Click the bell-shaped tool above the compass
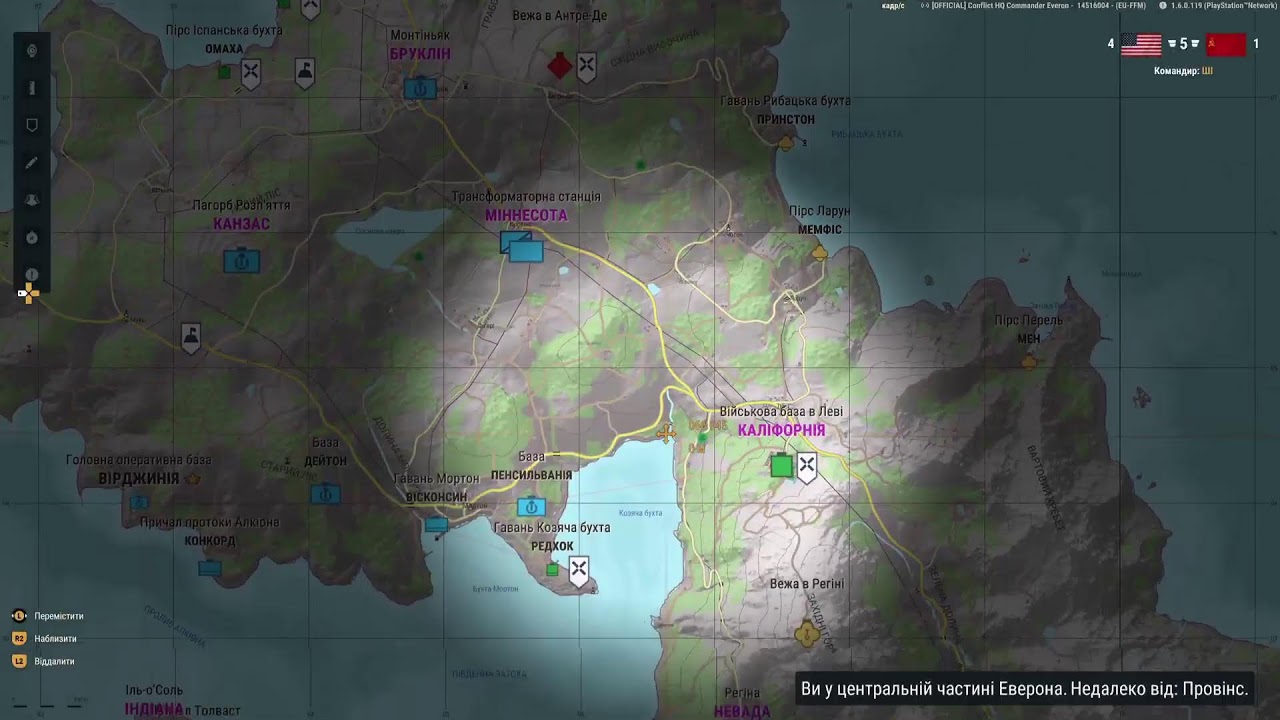 (x=32, y=200)
